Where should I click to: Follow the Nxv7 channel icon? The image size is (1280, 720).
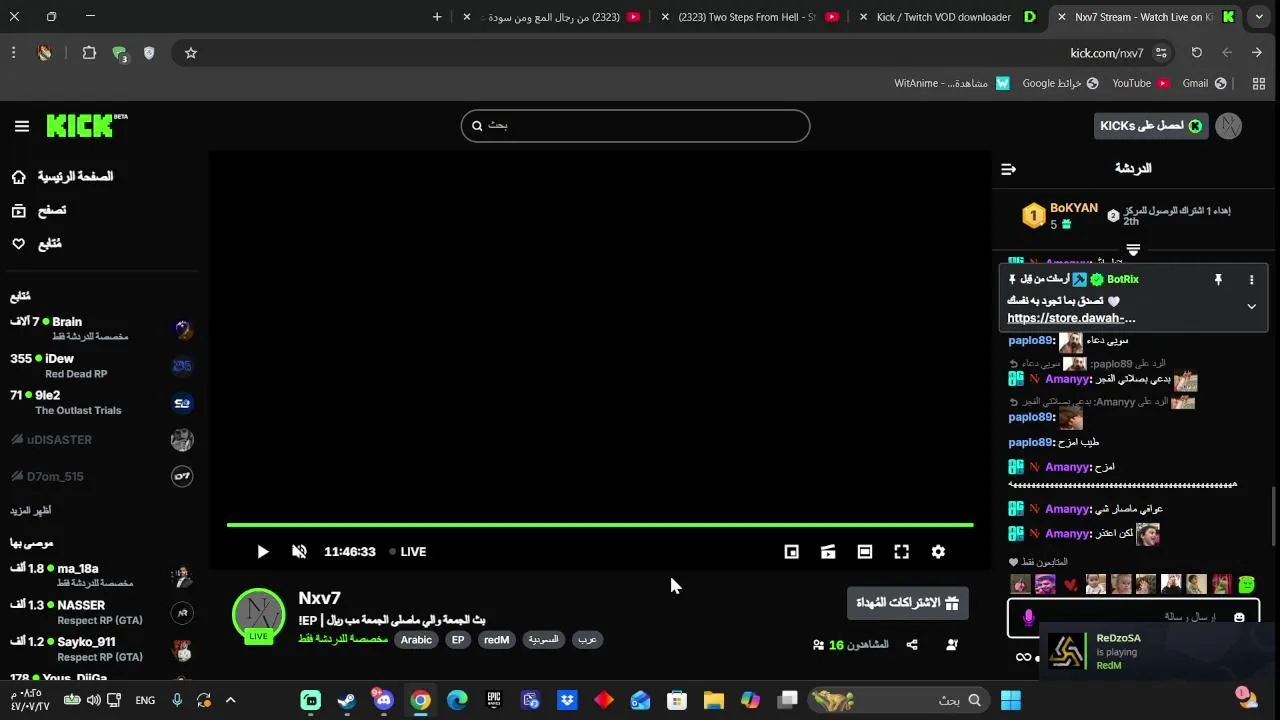pyautogui.click(x=951, y=645)
